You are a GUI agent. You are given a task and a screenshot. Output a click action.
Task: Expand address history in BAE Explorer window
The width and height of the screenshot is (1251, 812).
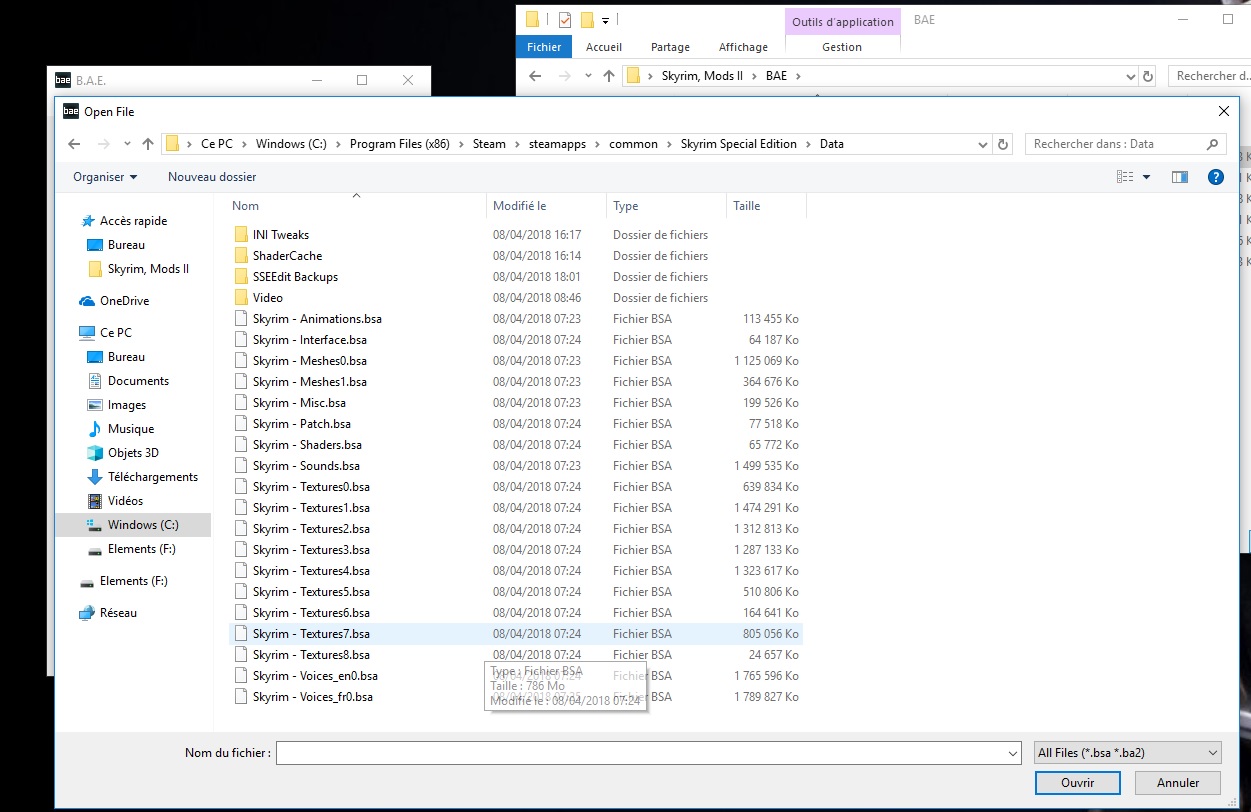coord(1131,76)
